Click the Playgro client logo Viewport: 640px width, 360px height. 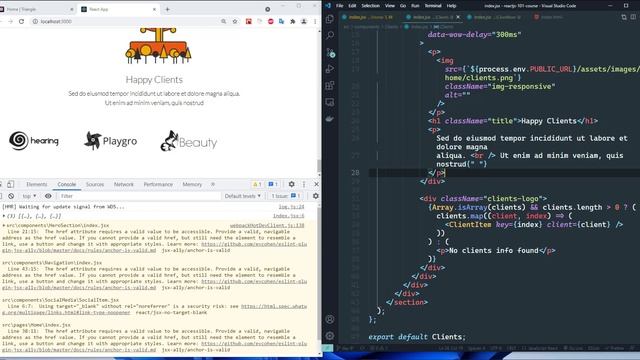[x=111, y=141]
